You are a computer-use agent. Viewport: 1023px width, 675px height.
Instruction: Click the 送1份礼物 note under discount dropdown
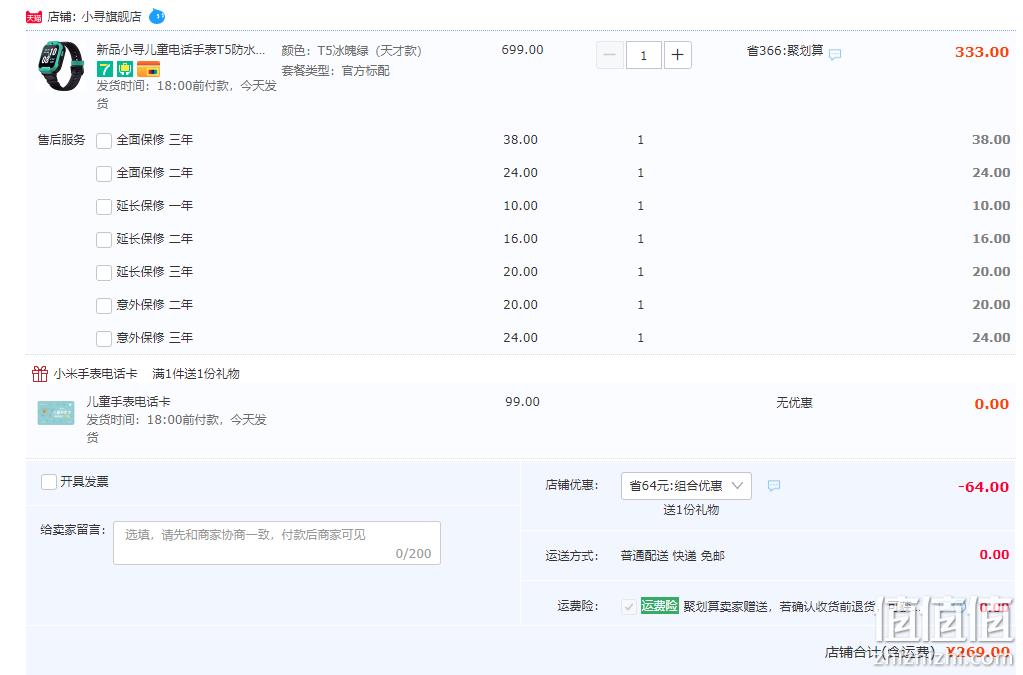691,510
